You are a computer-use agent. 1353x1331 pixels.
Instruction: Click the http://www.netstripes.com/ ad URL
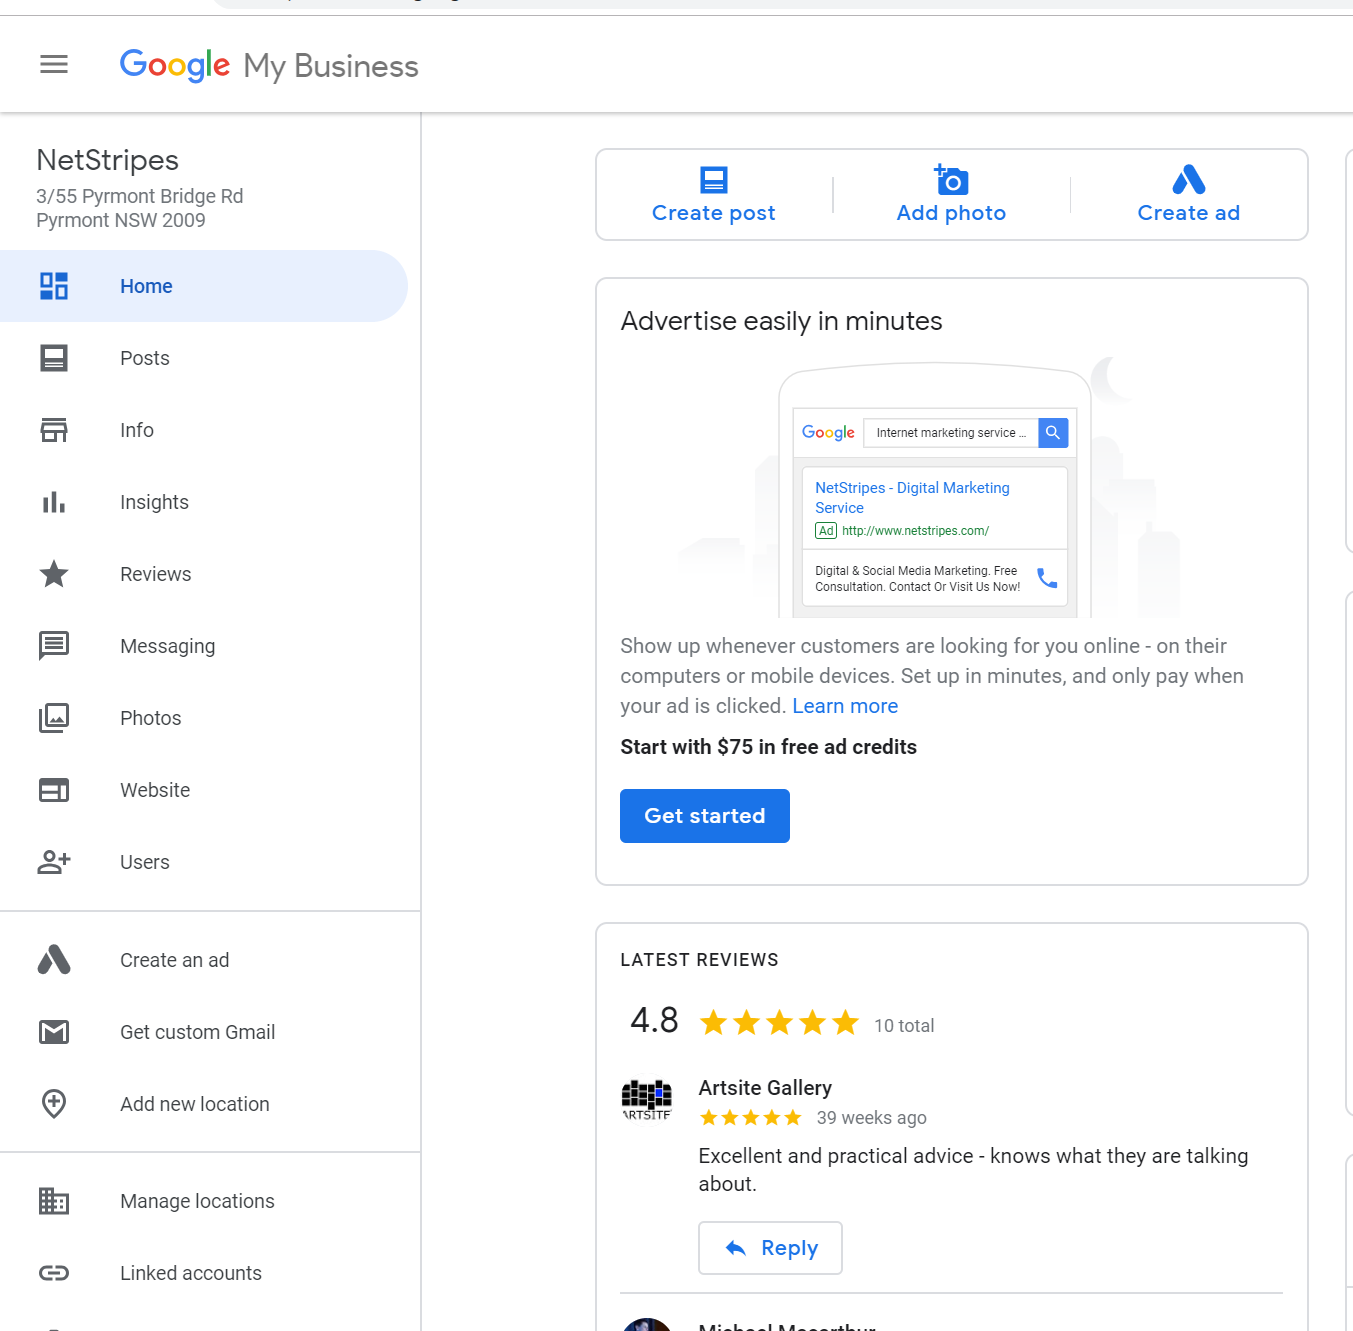tap(915, 531)
